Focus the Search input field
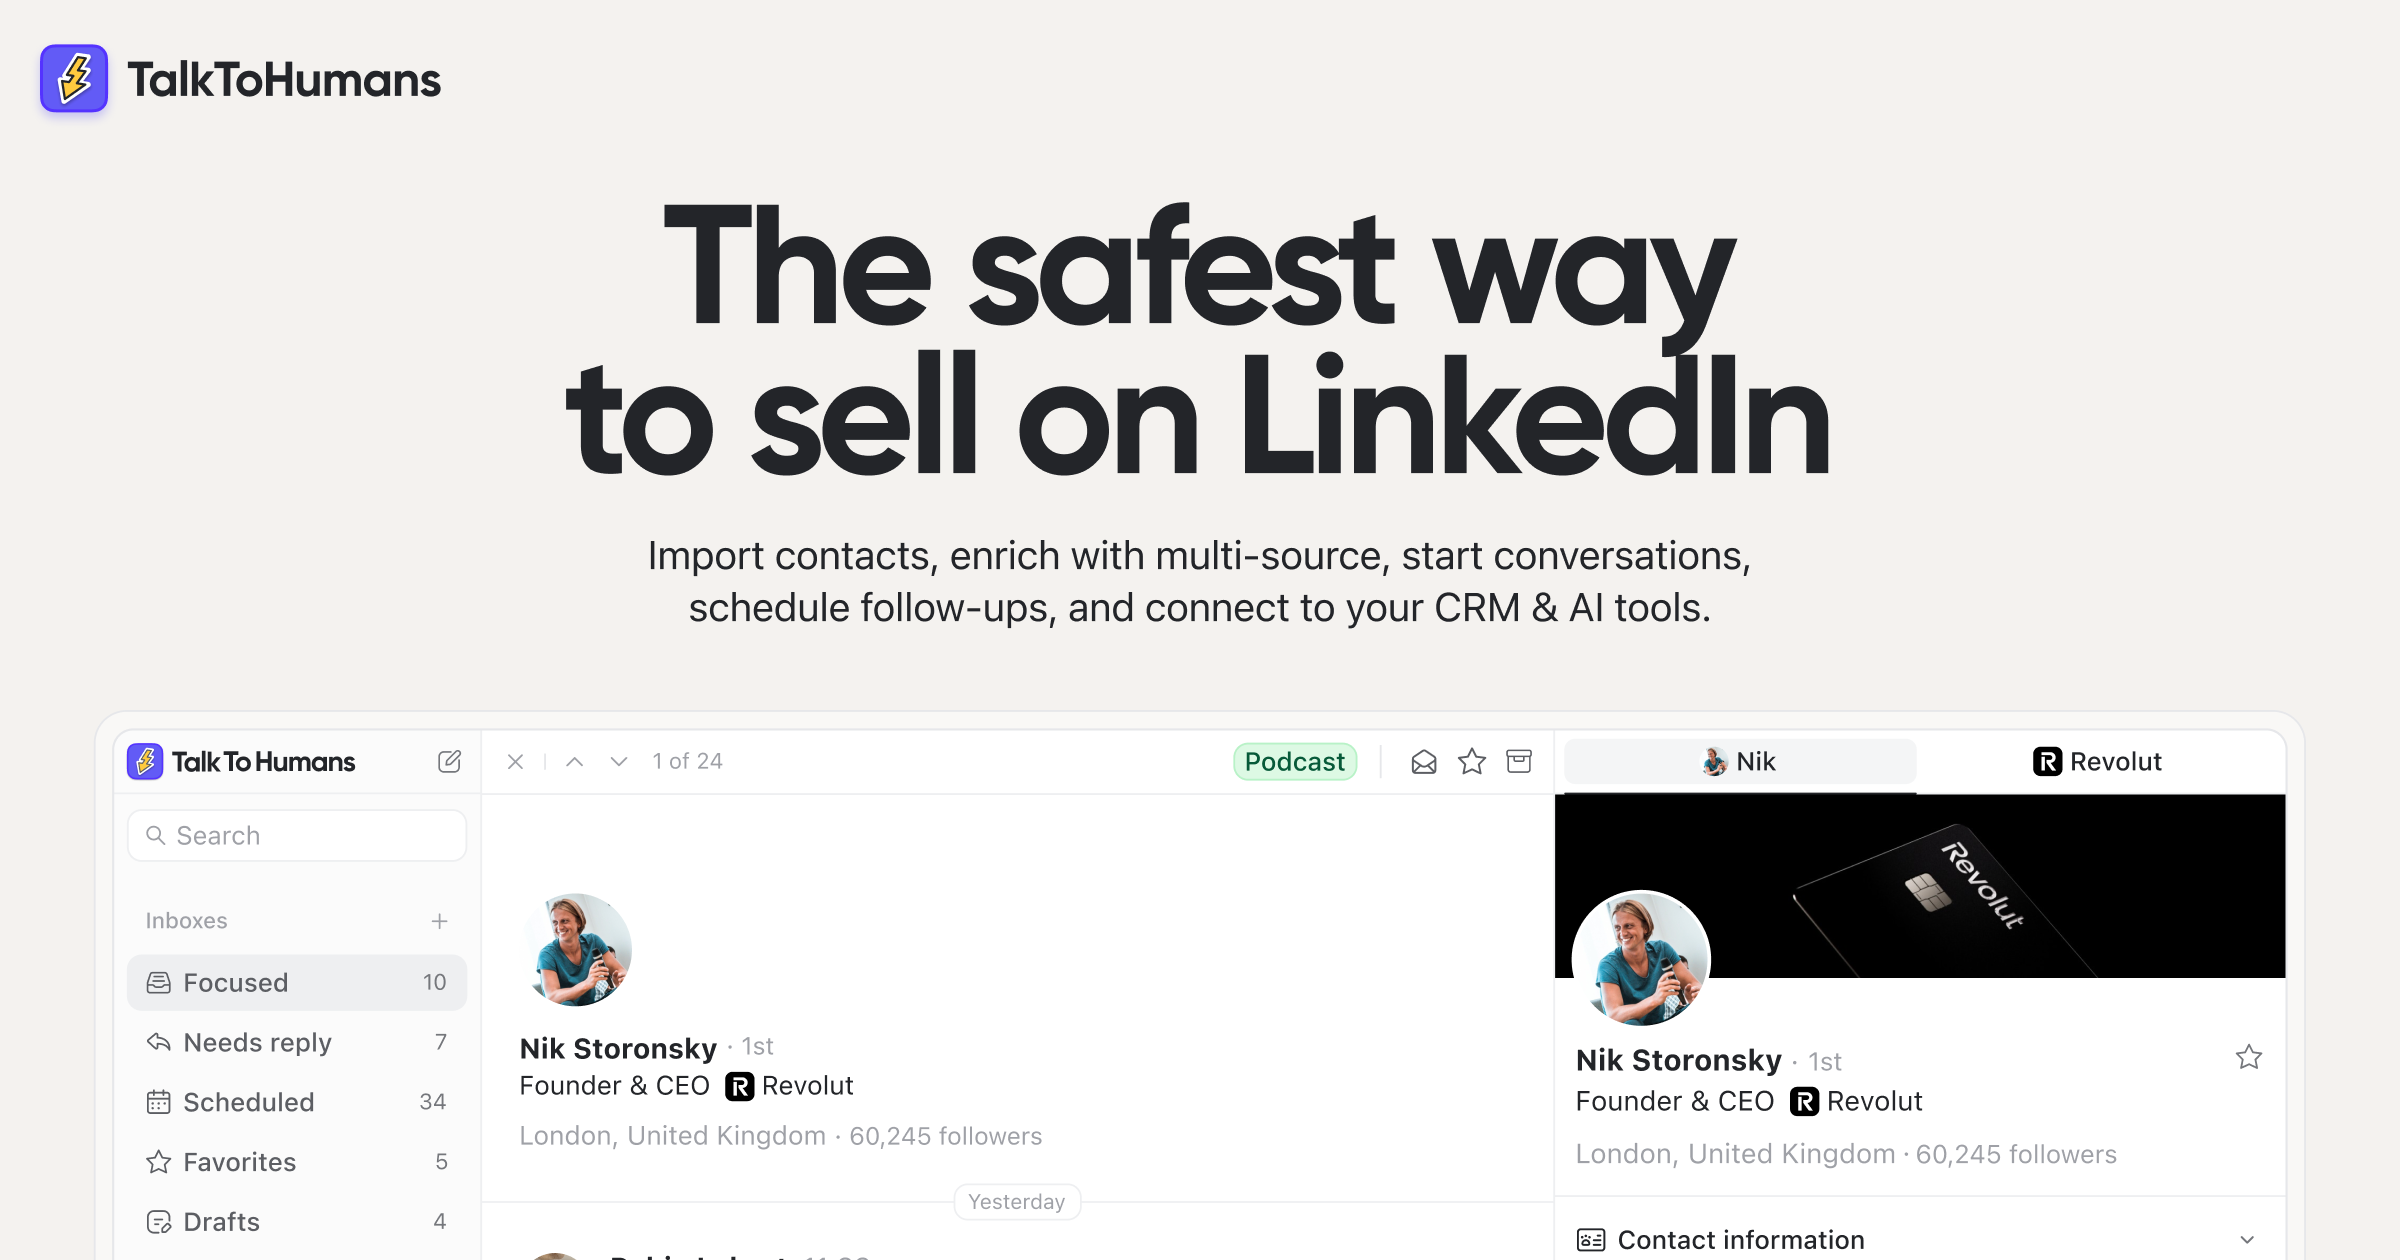This screenshot has height=1260, width=2400. pyautogui.click(x=297, y=836)
